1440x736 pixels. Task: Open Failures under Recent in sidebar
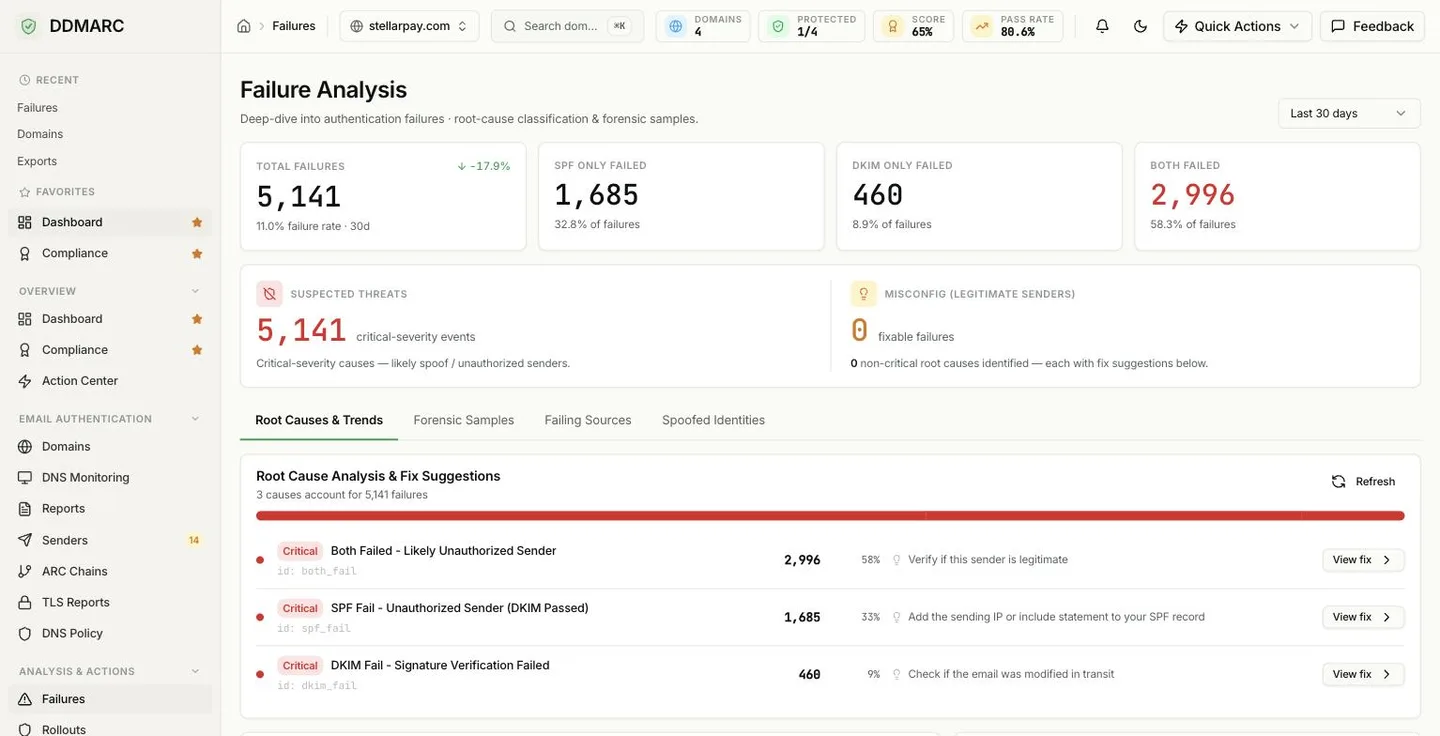coord(37,108)
